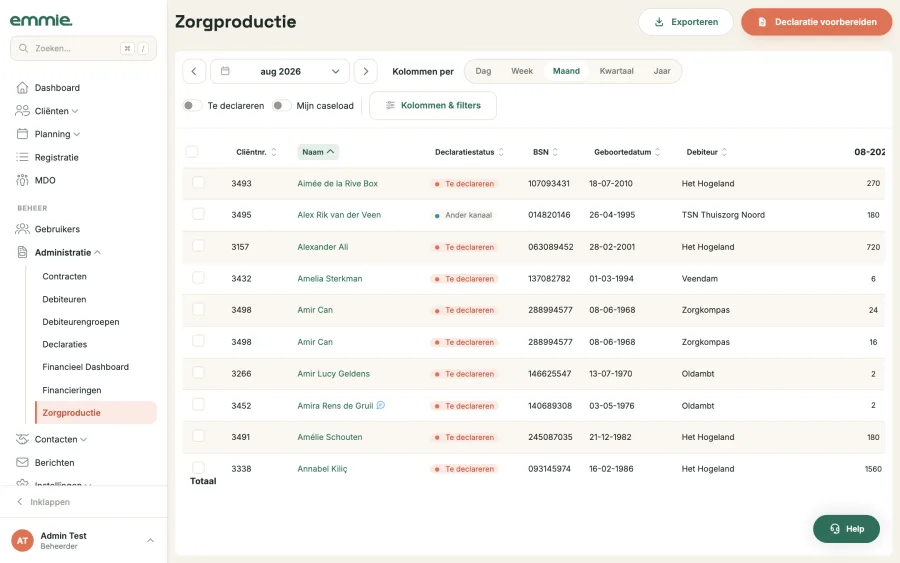Click the Zoeken search field
This screenshot has width=900, height=563.
pyautogui.click(x=83, y=48)
